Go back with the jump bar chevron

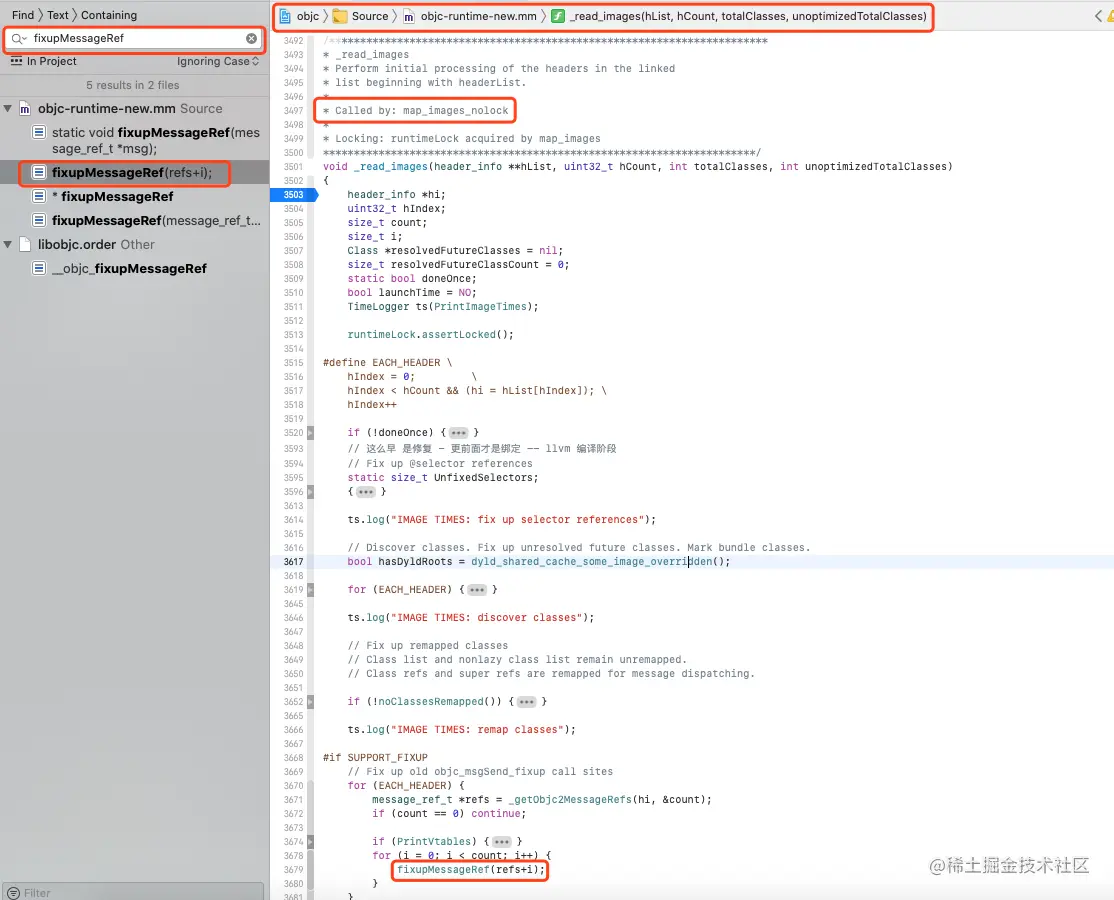pyautogui.click(x=1098, y=16)
